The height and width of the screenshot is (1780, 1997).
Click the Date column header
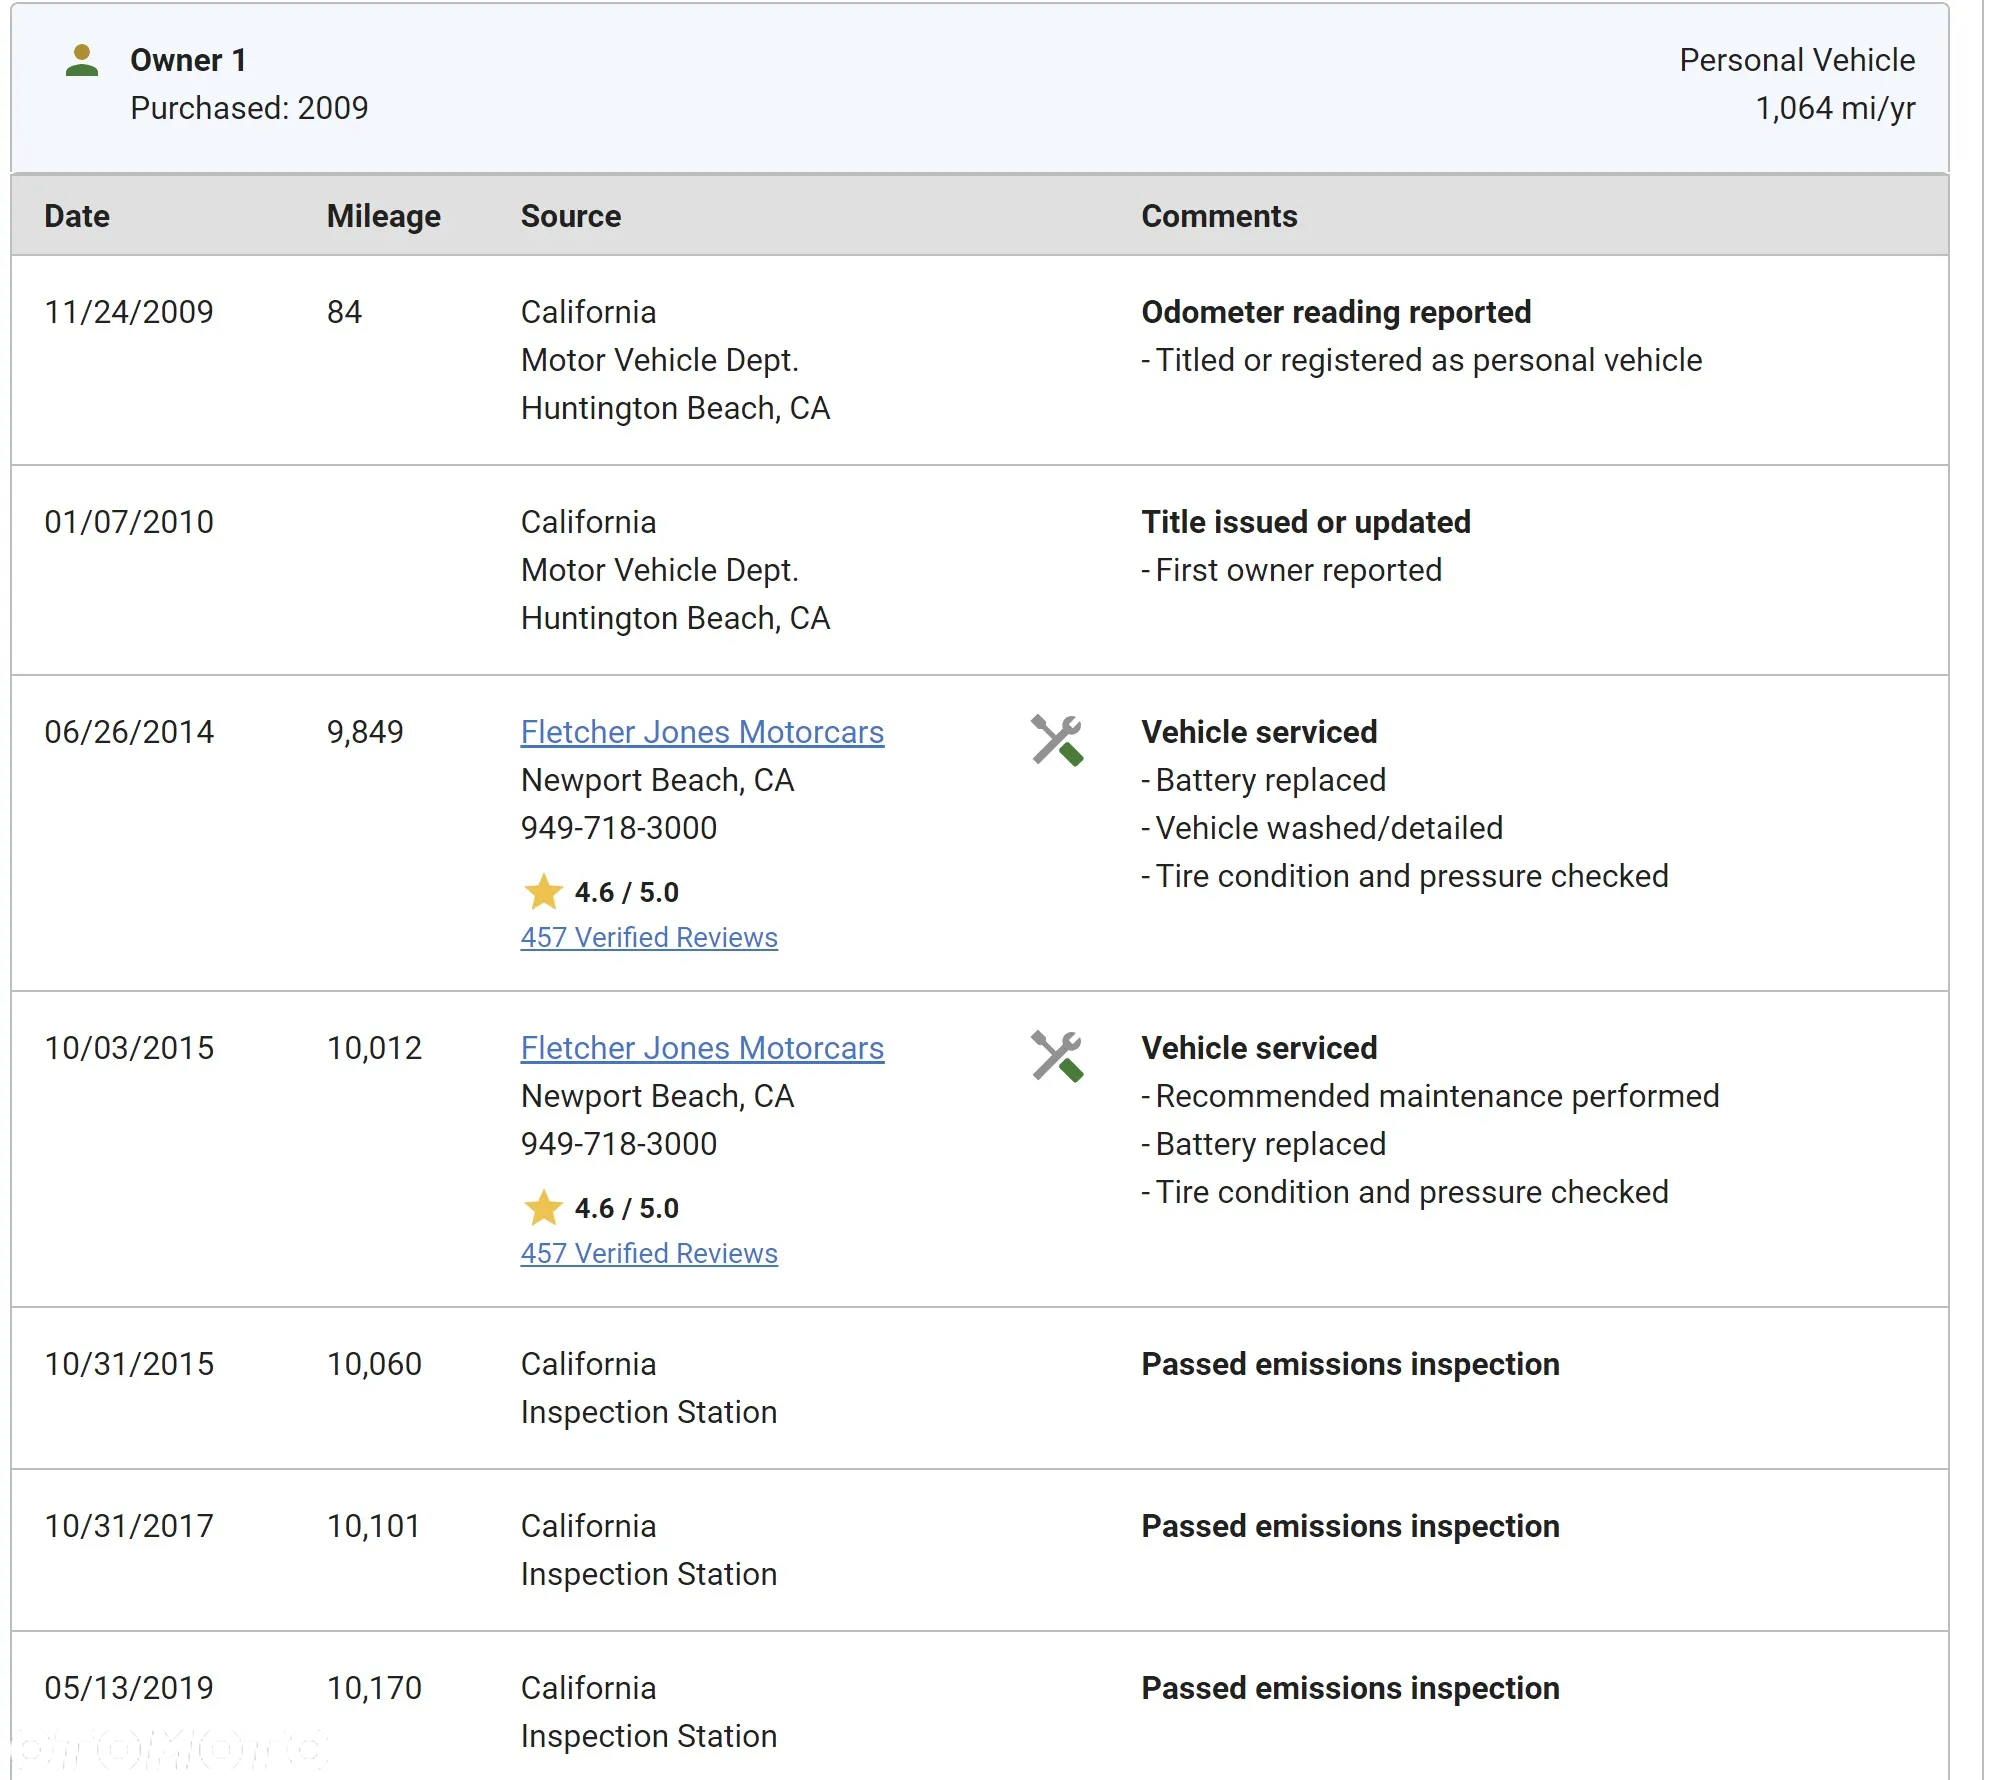pos(77,216)
